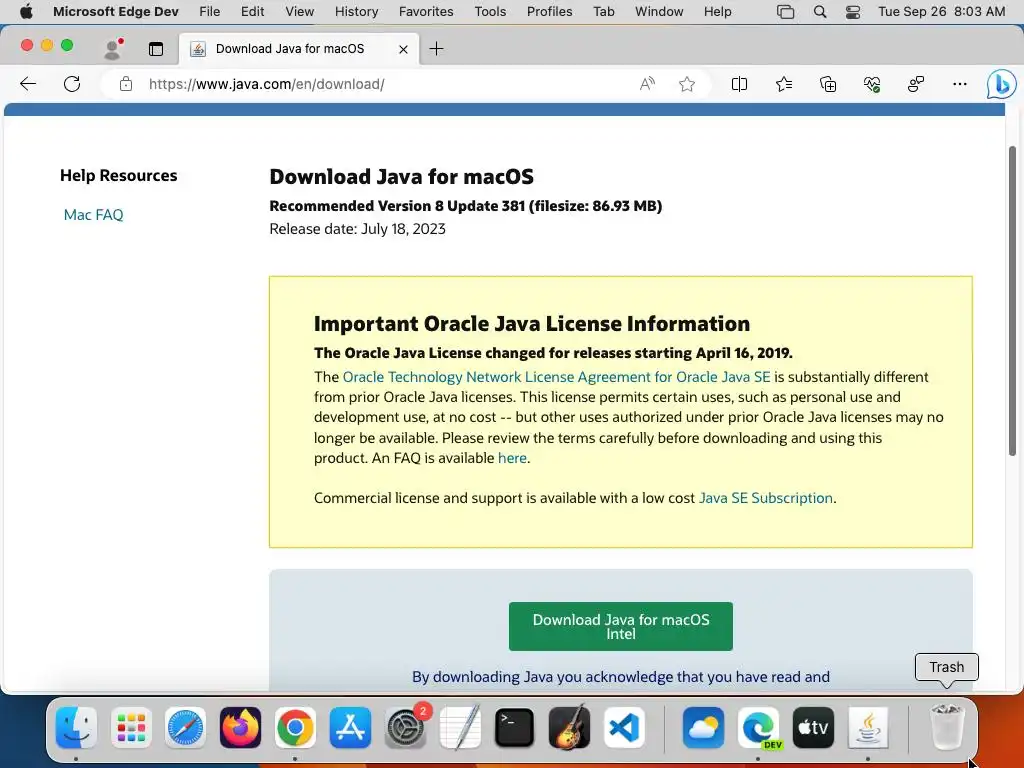
Task: Launch Google Chrome from the Dock
Action: tap(295, 727)
